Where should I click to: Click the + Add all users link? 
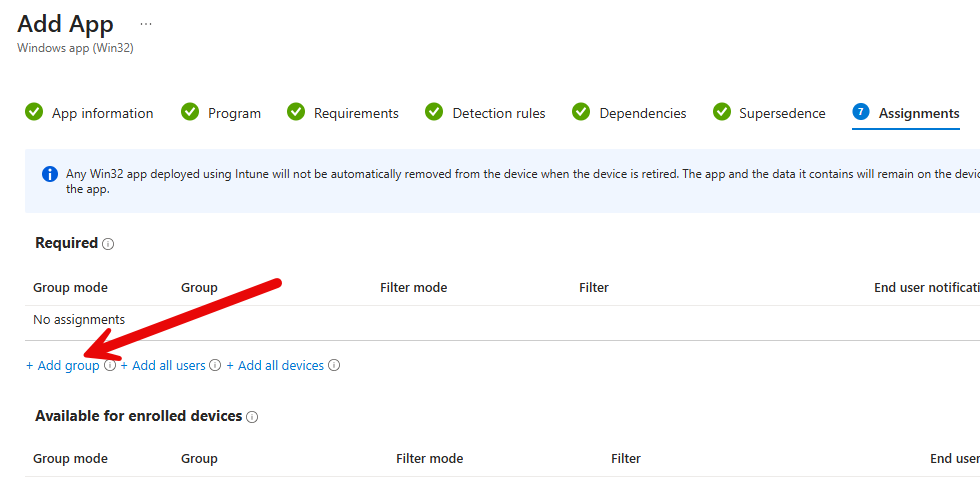pyautogui.click(x=163, y=366)
